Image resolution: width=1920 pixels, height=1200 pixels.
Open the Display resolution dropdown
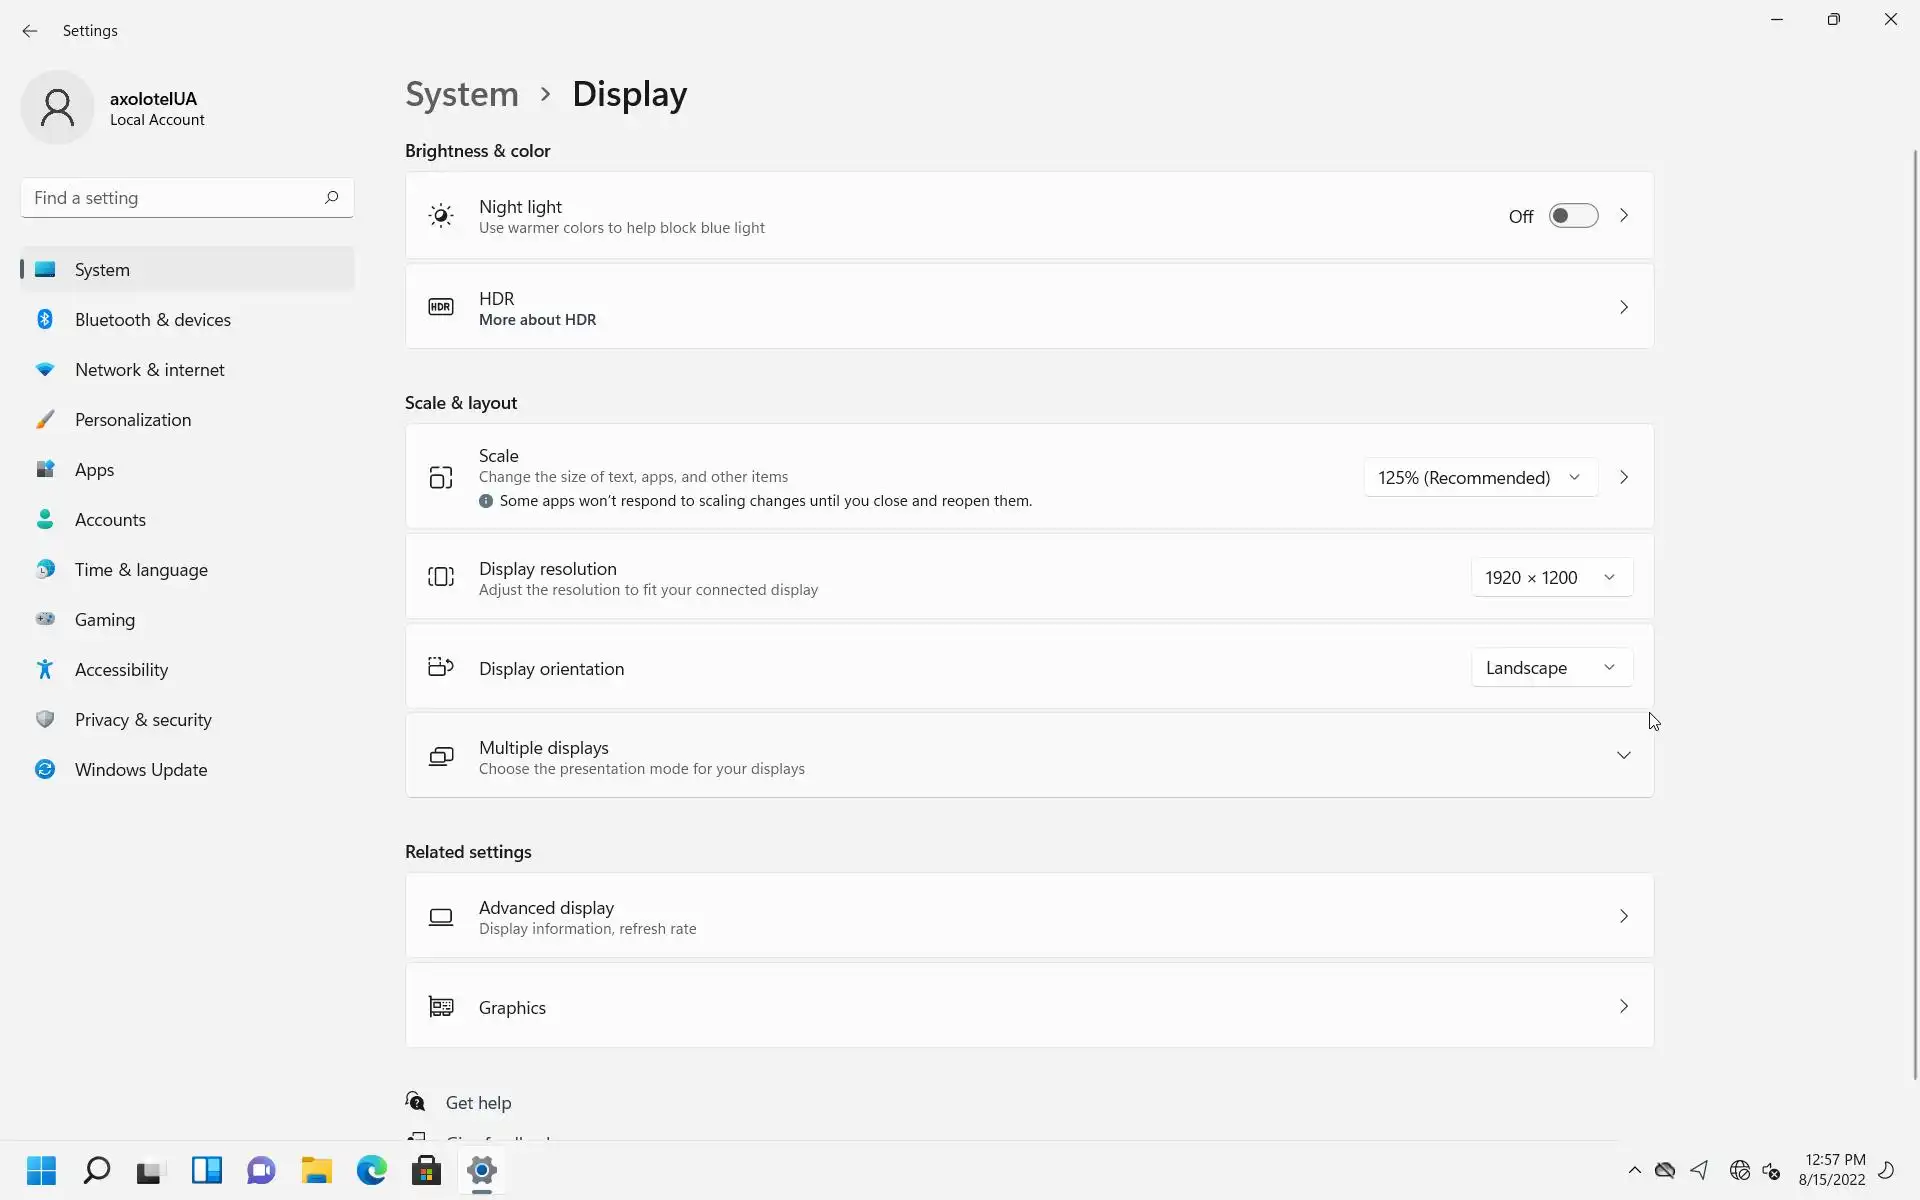(1551, 578)
